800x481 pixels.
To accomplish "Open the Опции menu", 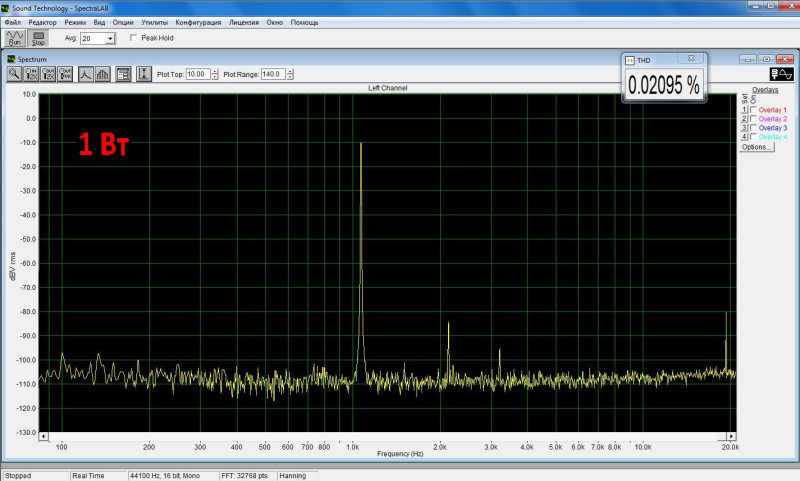I will [x=123, y=22].
